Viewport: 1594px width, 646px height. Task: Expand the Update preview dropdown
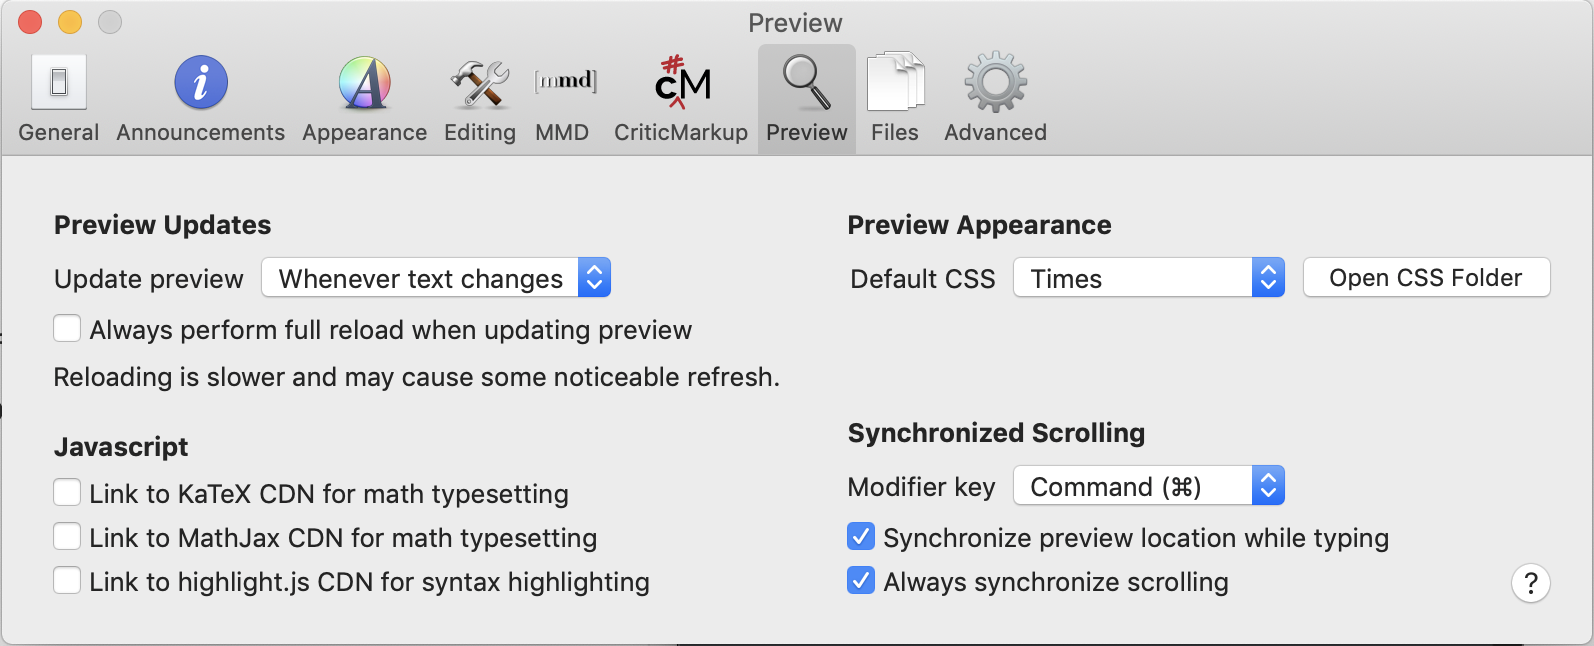point(436,278)
